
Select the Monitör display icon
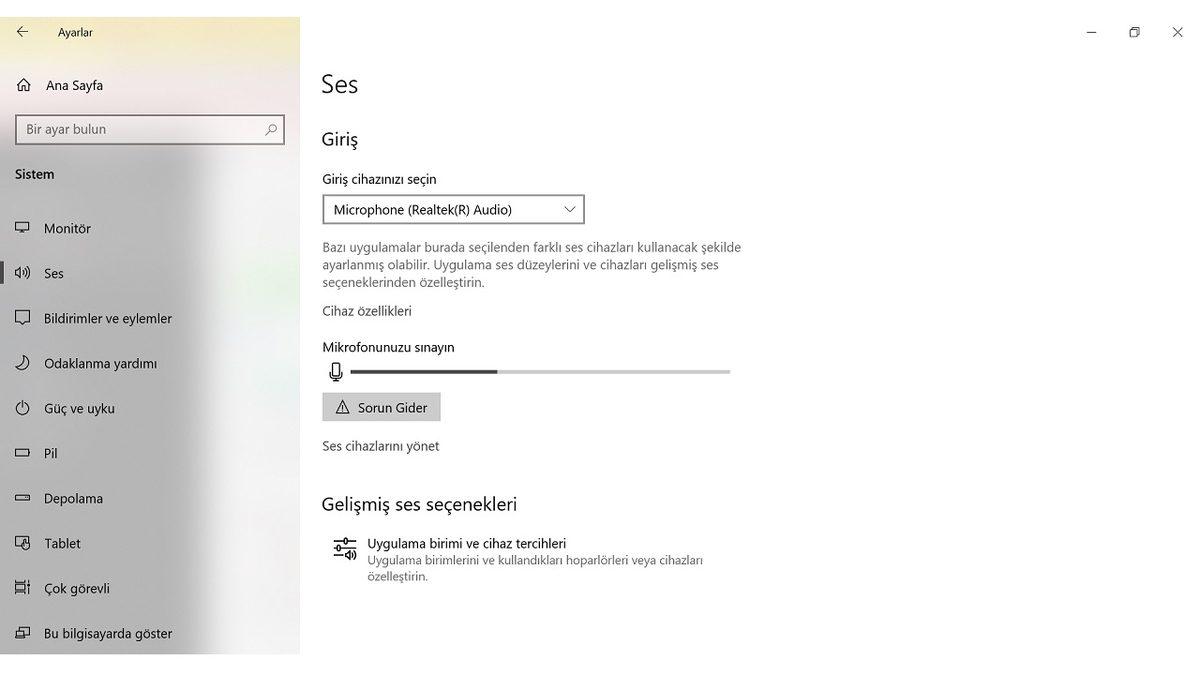[x=22, y=228]
